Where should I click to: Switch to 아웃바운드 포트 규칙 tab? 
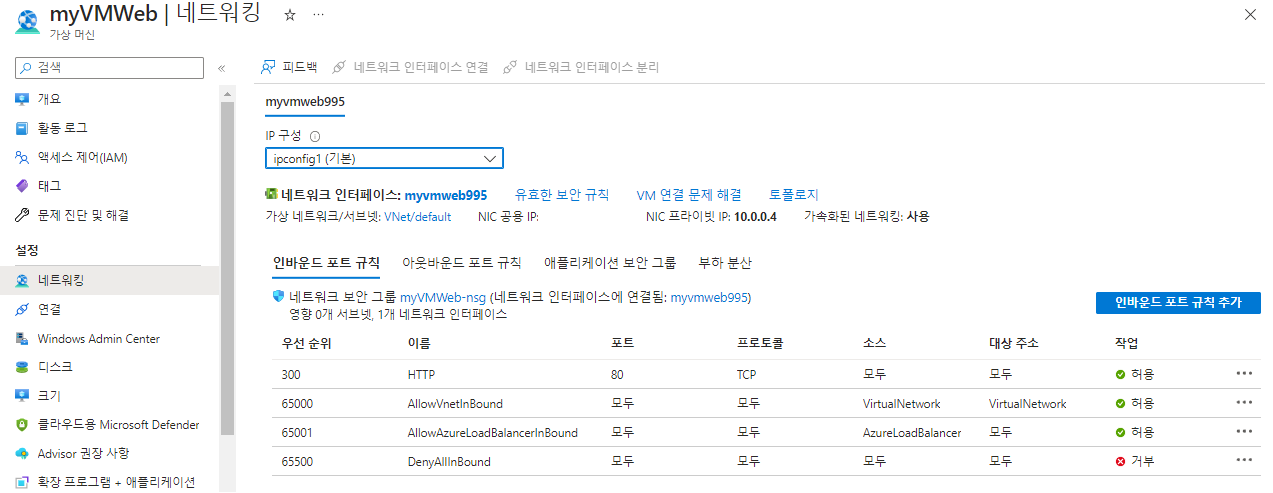click(461, 263)
